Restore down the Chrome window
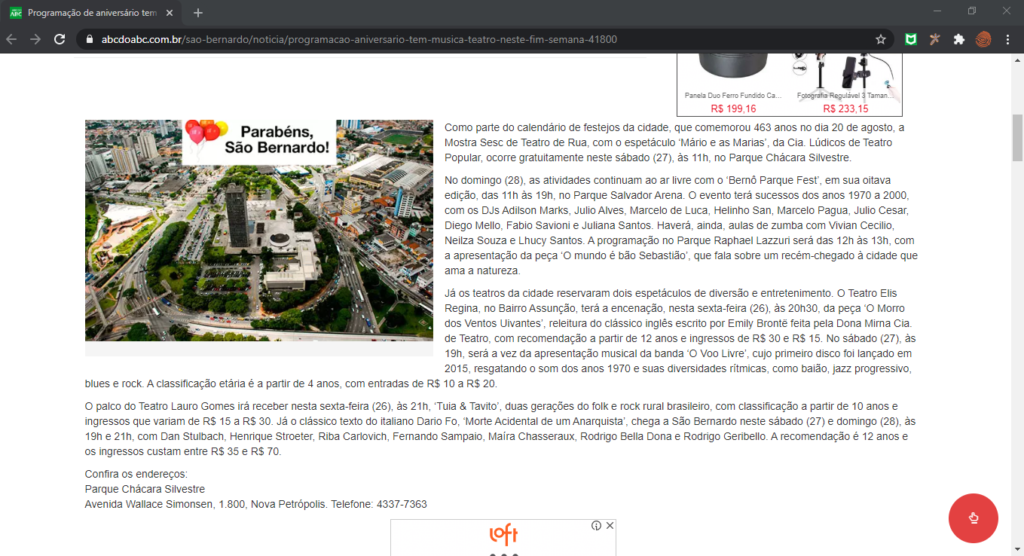The image size is (1024, 556). click(972, 11)
